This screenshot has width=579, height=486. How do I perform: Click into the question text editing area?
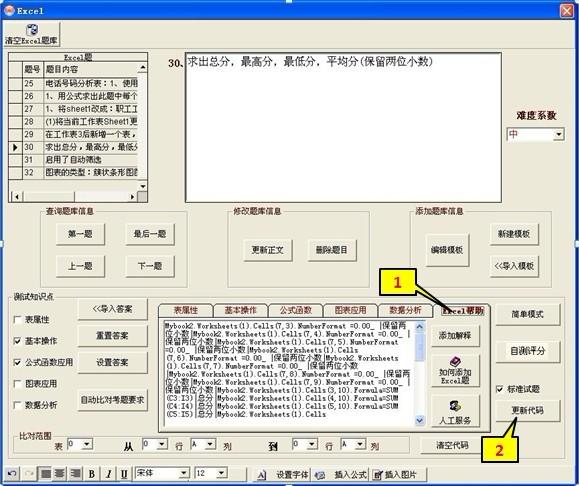[343, 128]
